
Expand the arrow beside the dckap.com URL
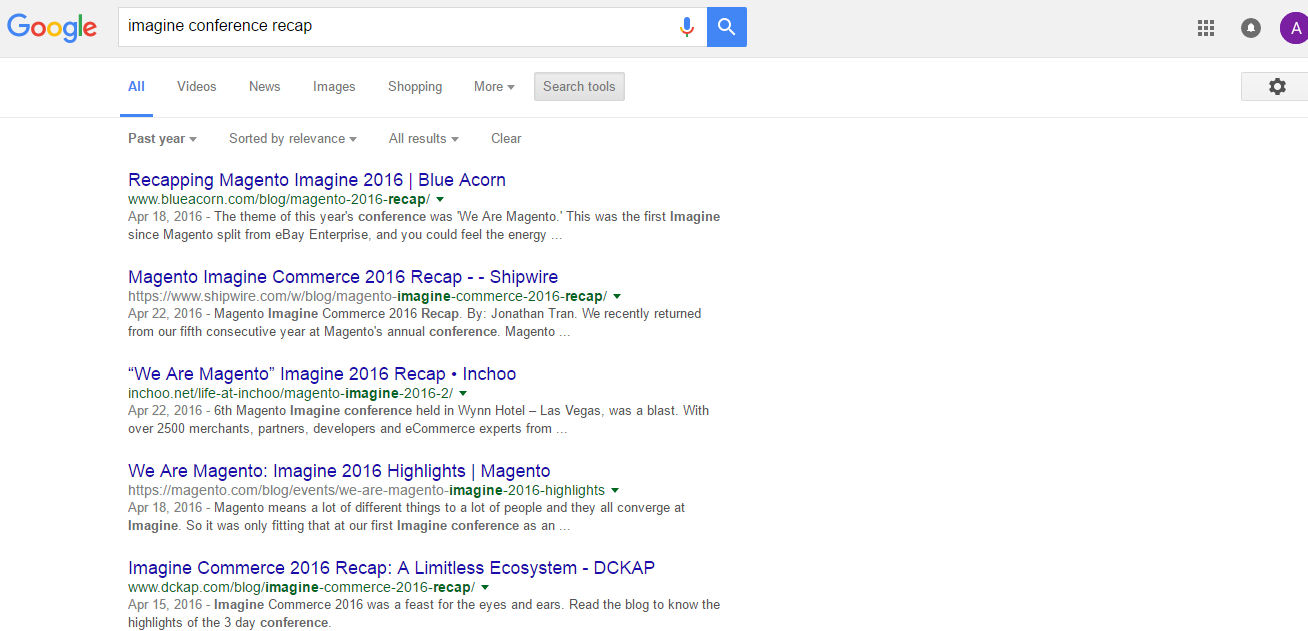click(x=485, y=588)
